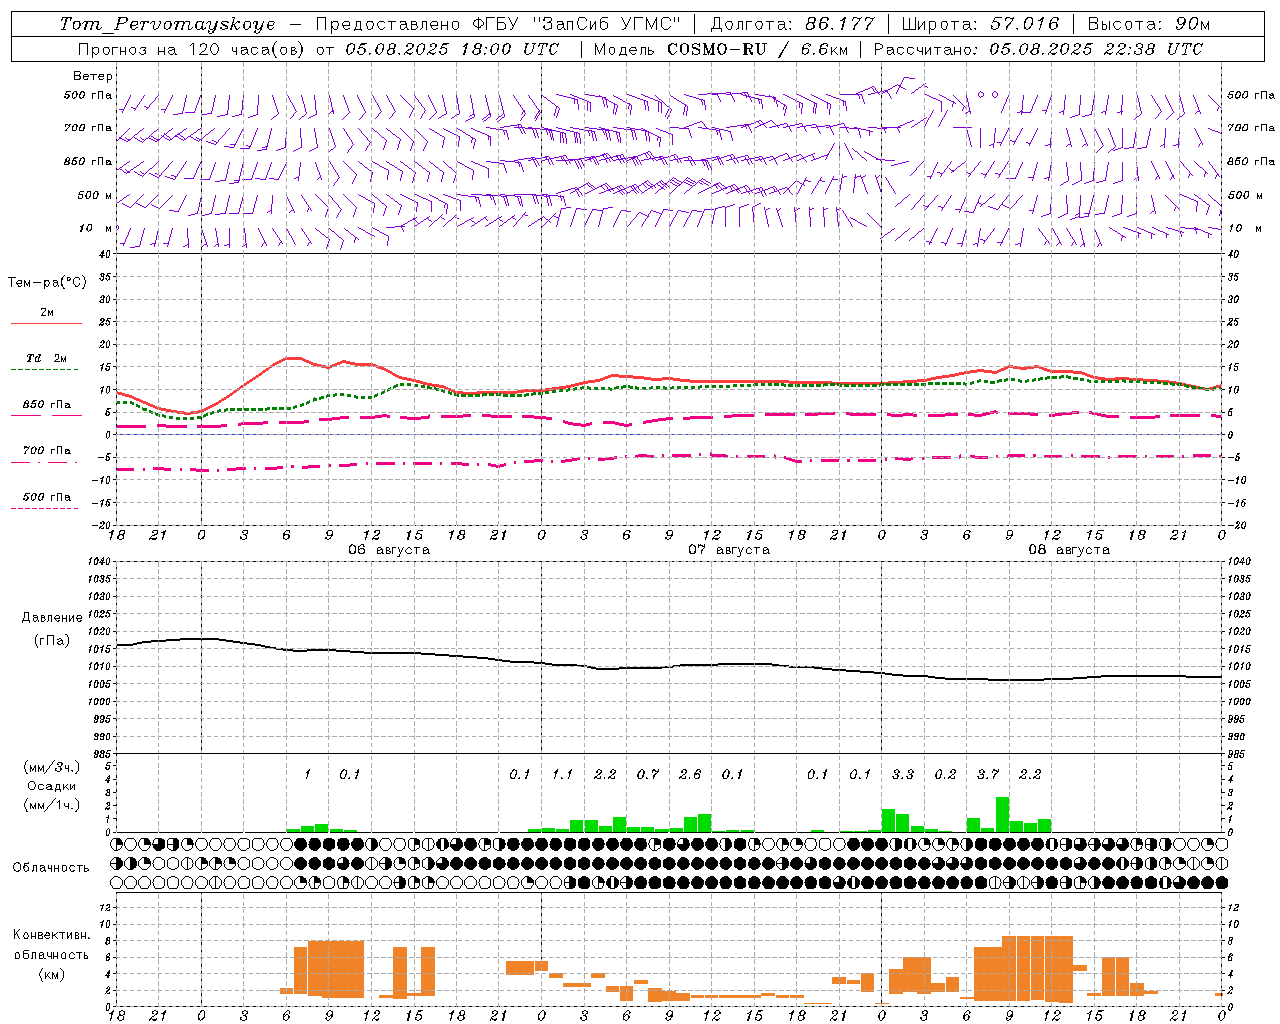Select the provider text ФГБУ "ЗапСиб УГМС"

coord(575,24)
